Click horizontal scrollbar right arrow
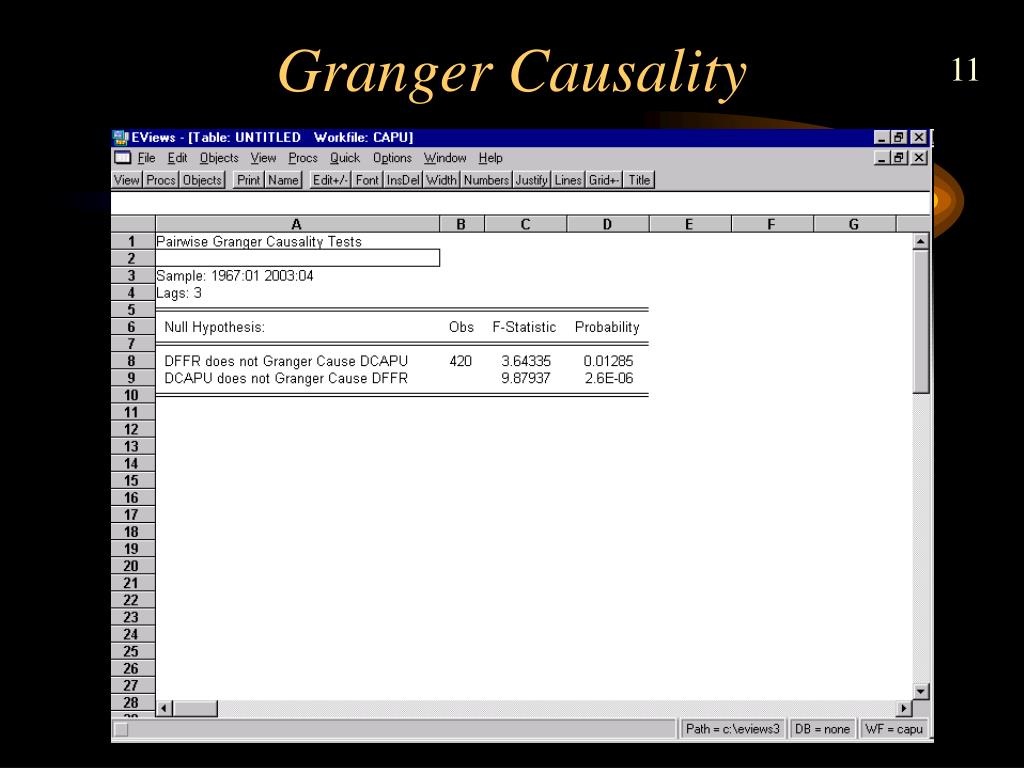1024x768 pixels. [904, 709]
